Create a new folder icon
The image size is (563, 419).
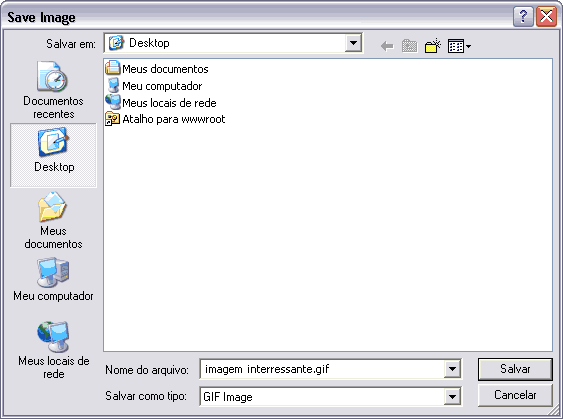point(433,46)
